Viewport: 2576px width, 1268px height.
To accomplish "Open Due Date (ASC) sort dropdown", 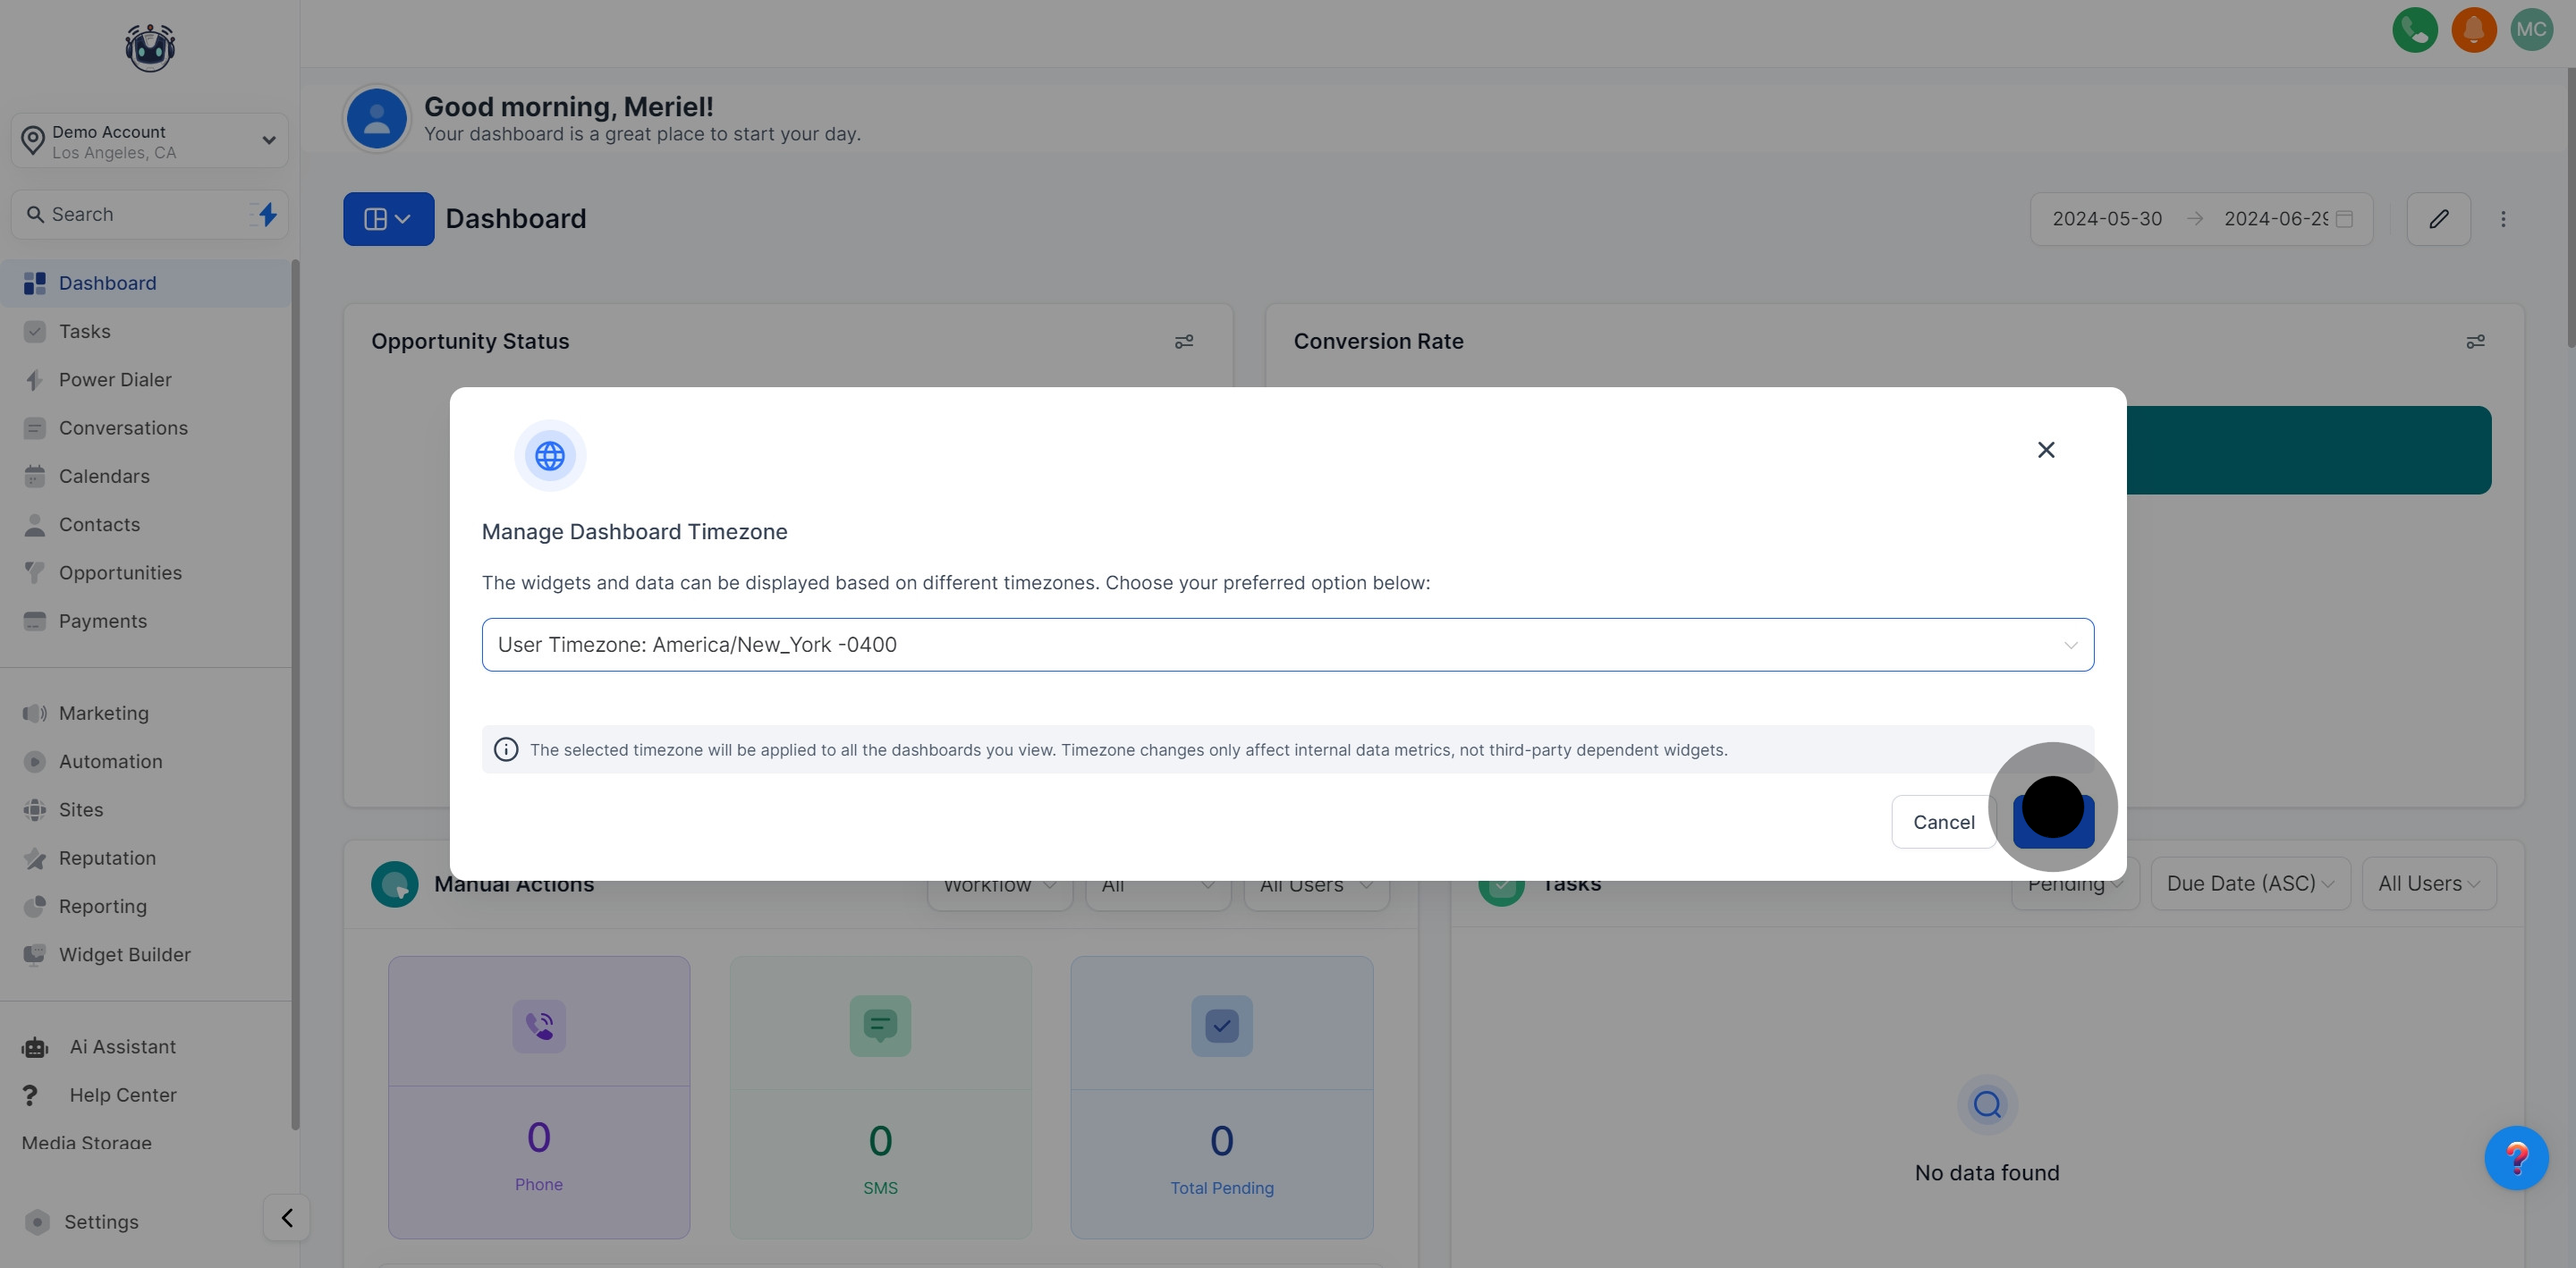I will pos(2249,884).
